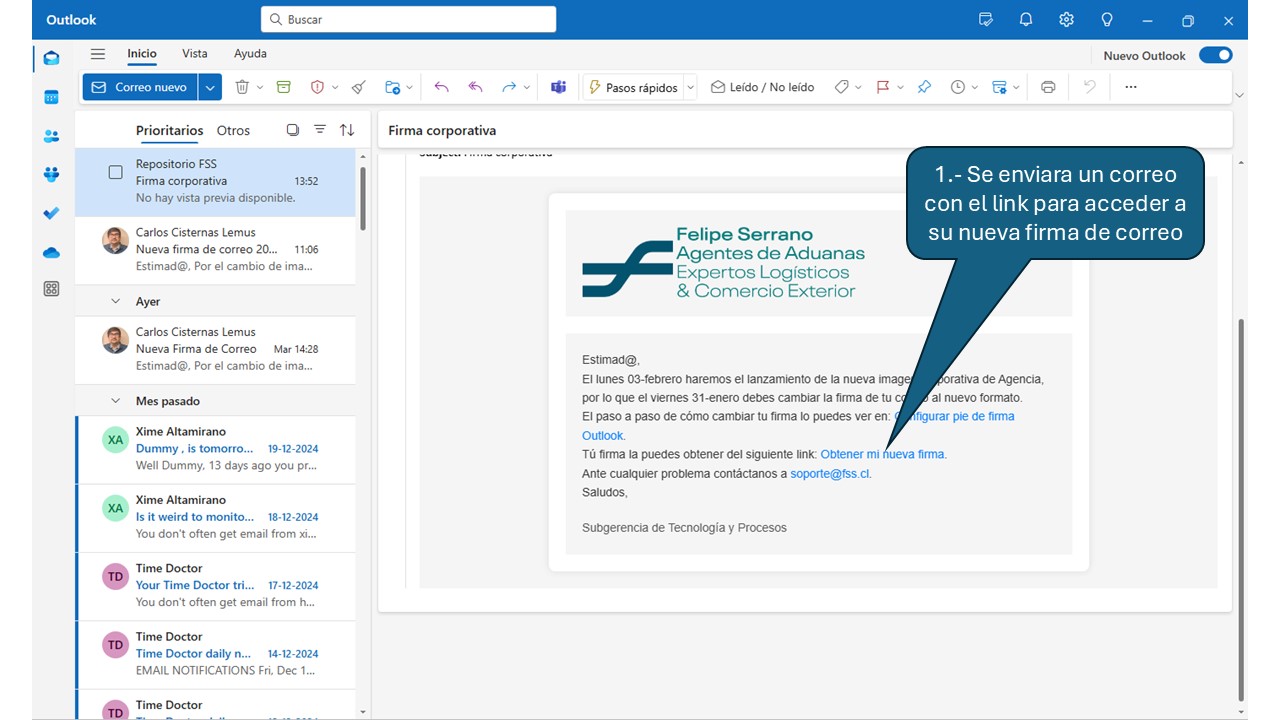1280x720 pixels.
Task: Click the soporte@fss.cl email link
Action: pos(830,474)
